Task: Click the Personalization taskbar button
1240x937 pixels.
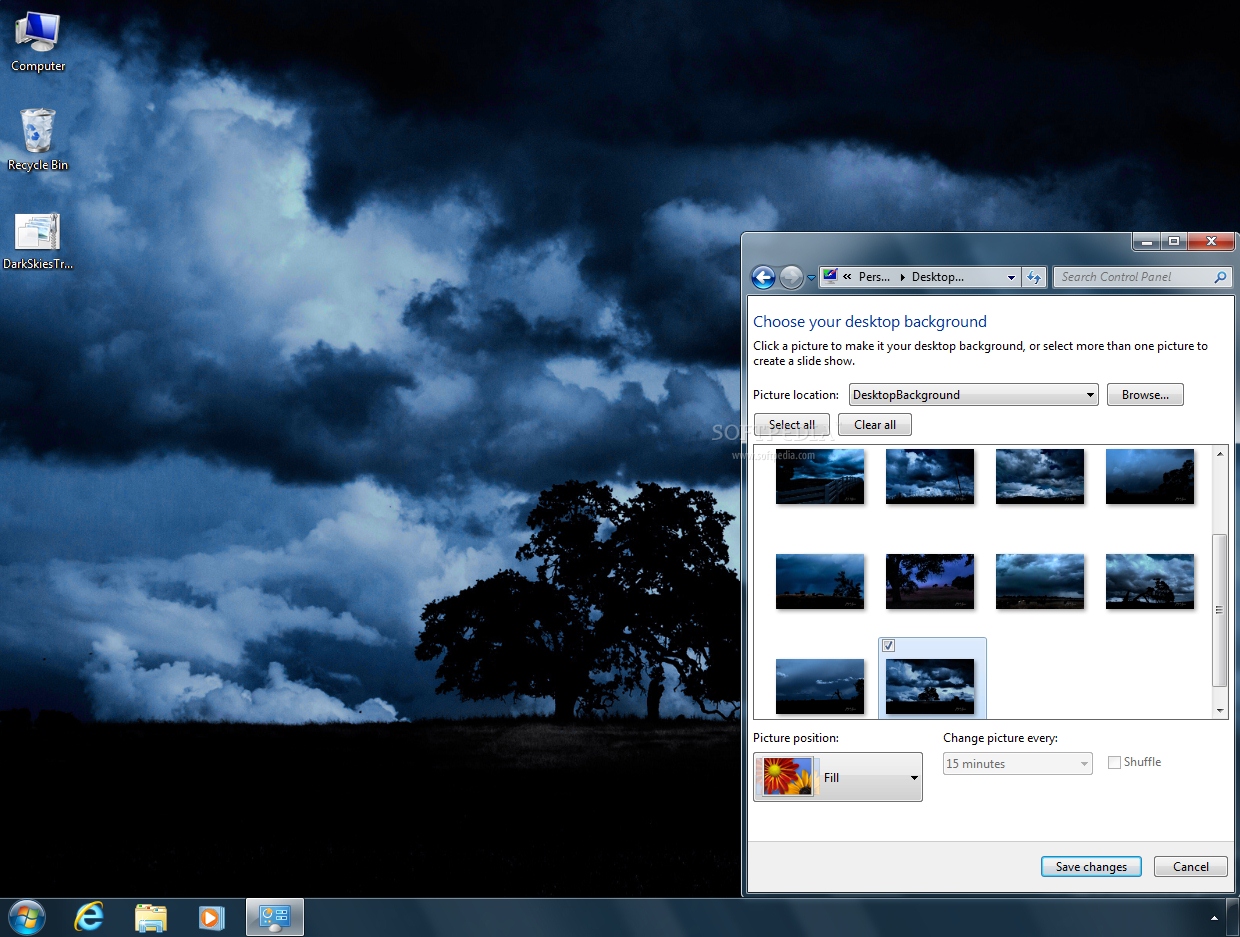Action: [275, 917]
